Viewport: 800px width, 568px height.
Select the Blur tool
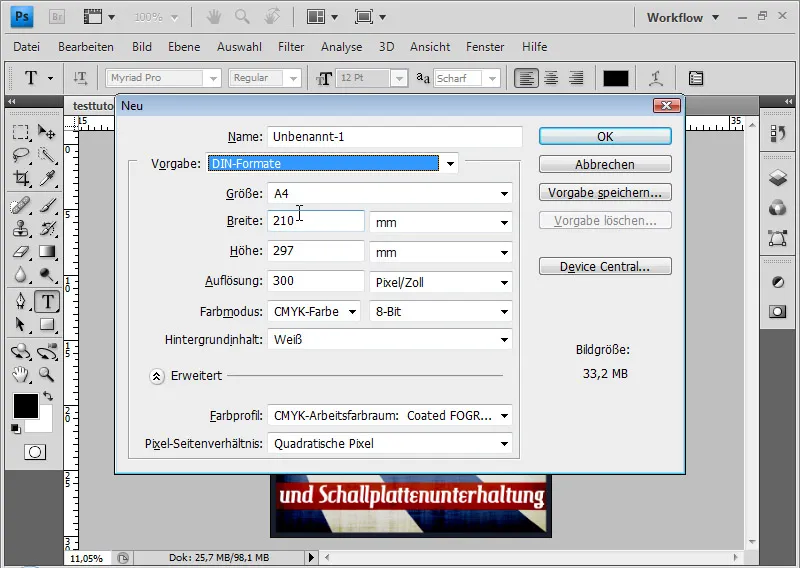tap(20, 275)
